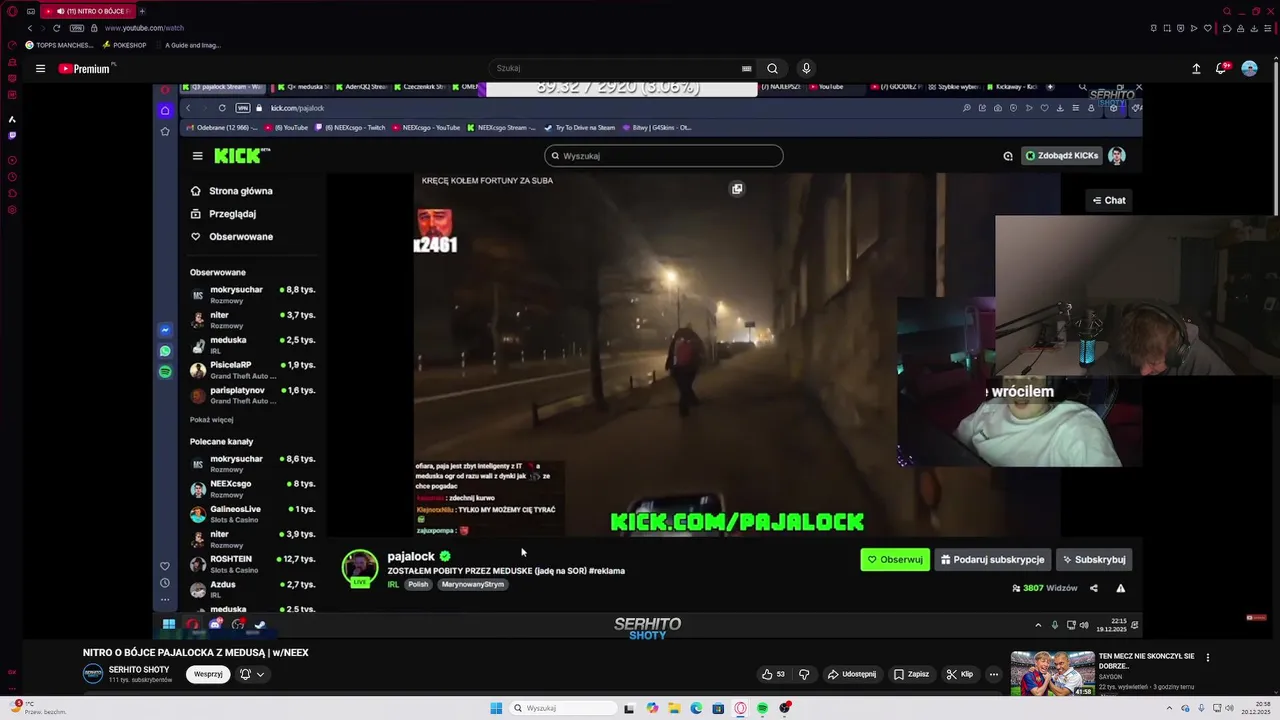Select the NITRO O BÓJCE browser tab
This screenshot has width=1280, height=720.
coord(88,11)
